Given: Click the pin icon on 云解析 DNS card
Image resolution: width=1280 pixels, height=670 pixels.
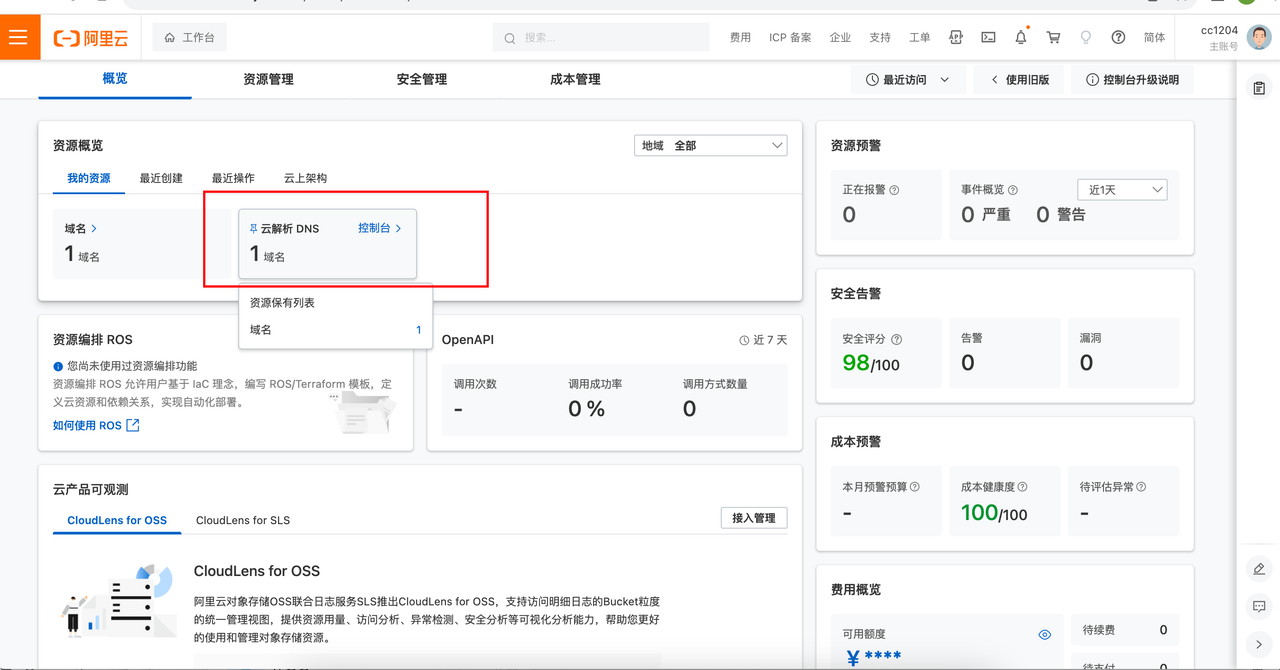Looking at the screenshot, I should coord(253,229).
